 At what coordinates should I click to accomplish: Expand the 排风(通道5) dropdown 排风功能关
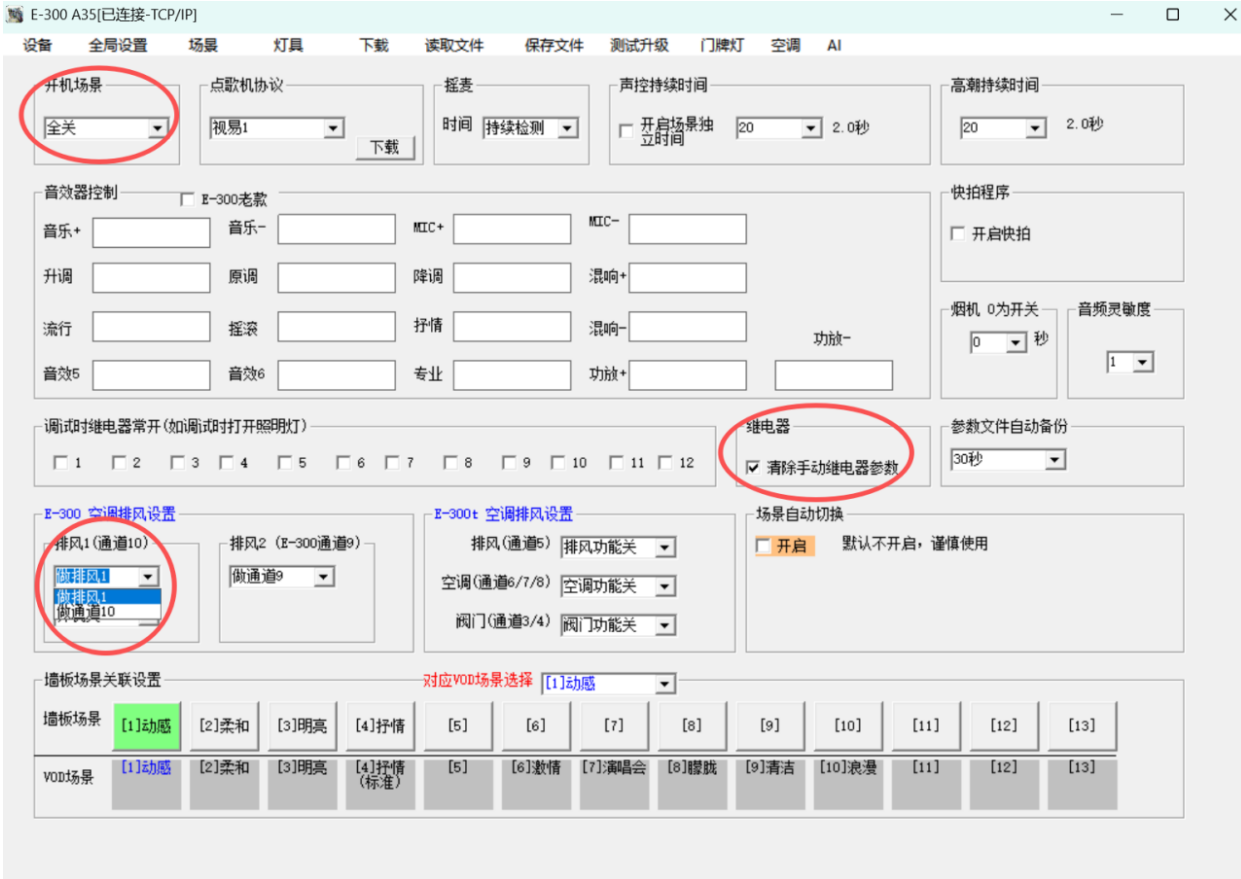665,547
